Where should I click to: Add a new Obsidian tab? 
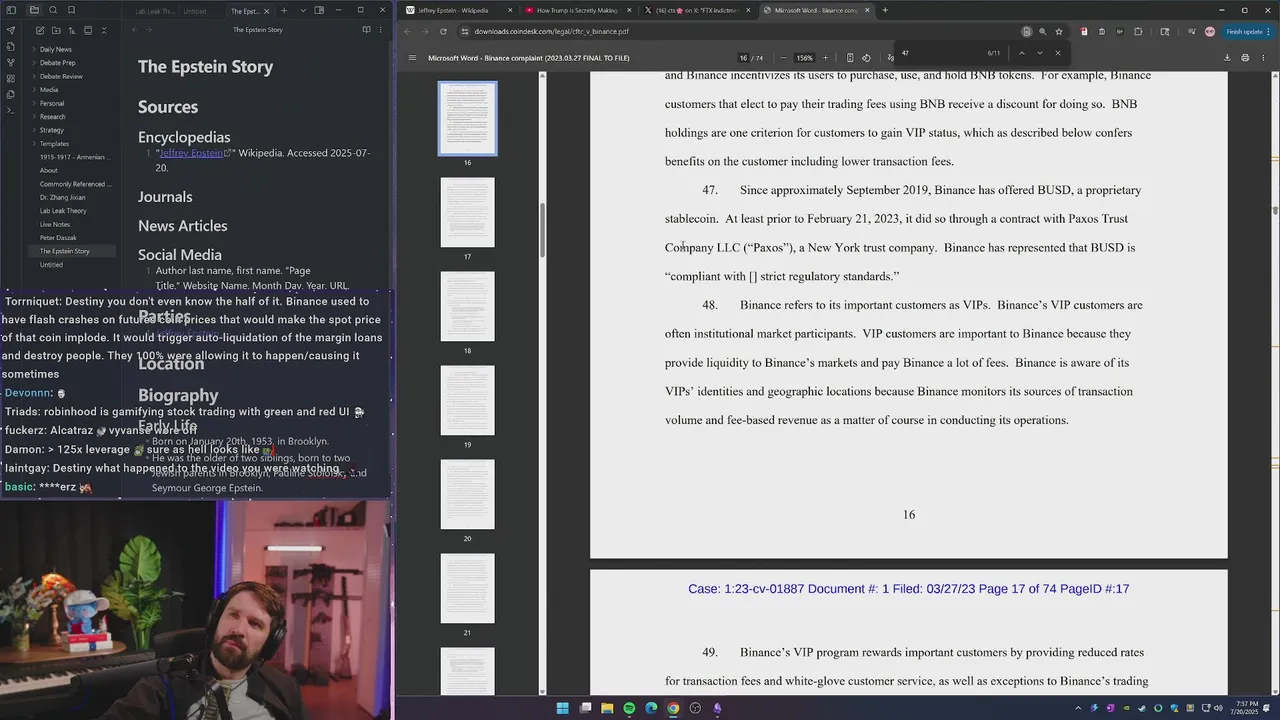point(284,10)
